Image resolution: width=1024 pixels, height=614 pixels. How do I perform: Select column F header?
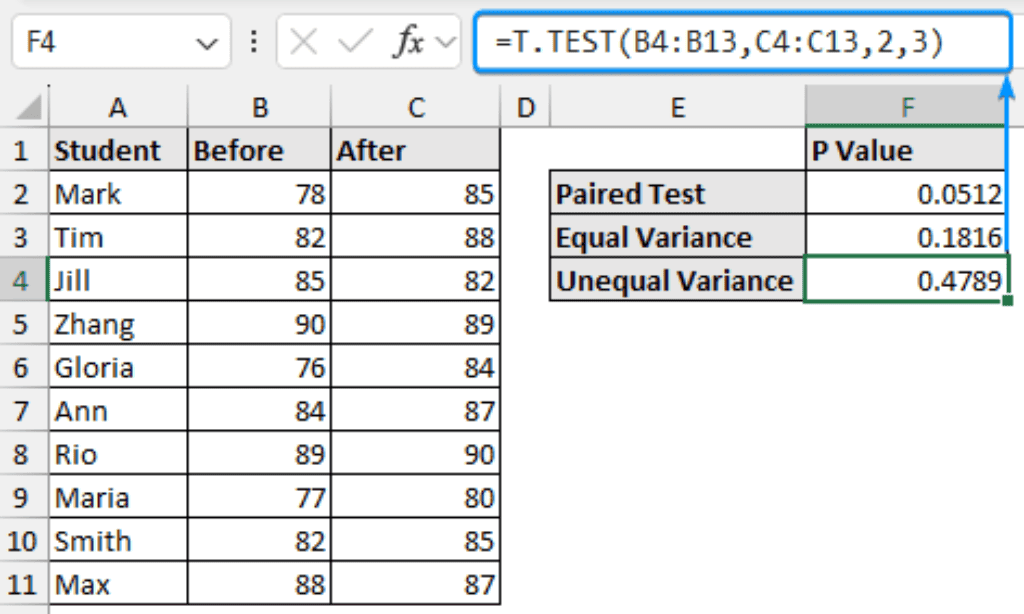point(906,107)
